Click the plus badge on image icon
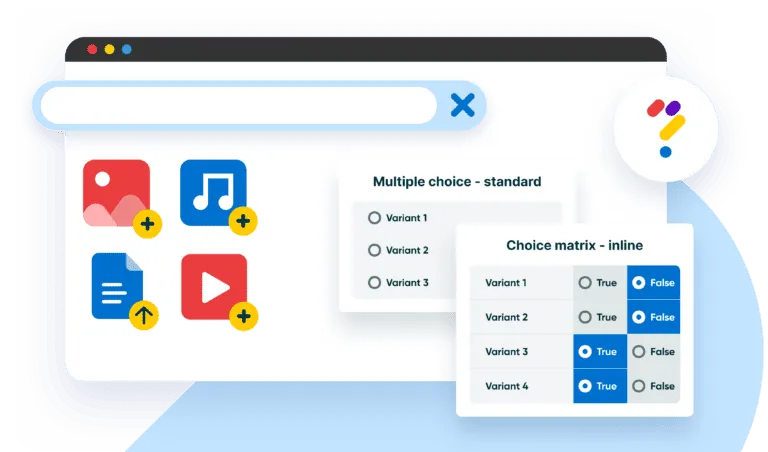This screenshot has width=768, height=452. (x=147, y=224)
